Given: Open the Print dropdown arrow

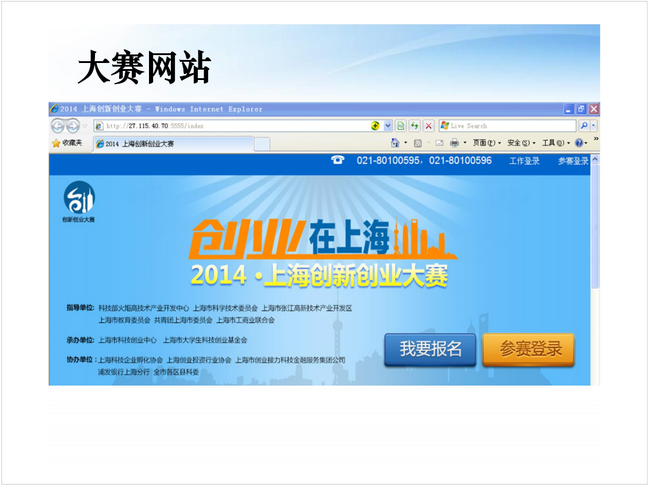Looking at the screenshot, I should [x=465, y=143].
